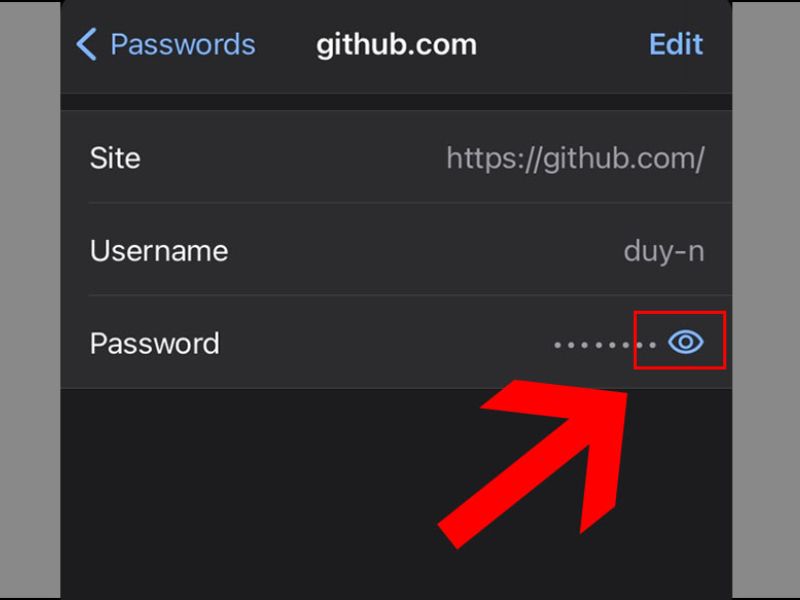This screenshot has width=800, height=600.
Task: Open the https://github.com/ site URL
Action: [x=576, y=158]
